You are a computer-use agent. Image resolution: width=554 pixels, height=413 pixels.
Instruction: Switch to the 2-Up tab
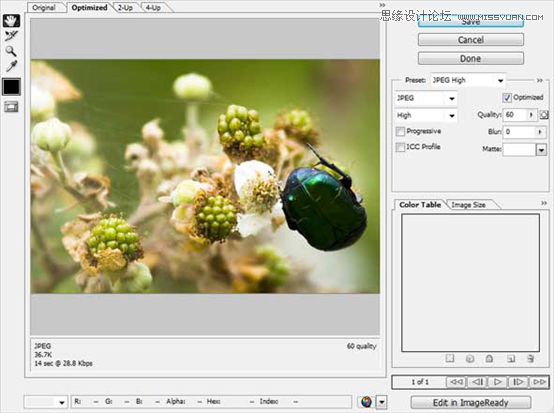coord(125,7)
